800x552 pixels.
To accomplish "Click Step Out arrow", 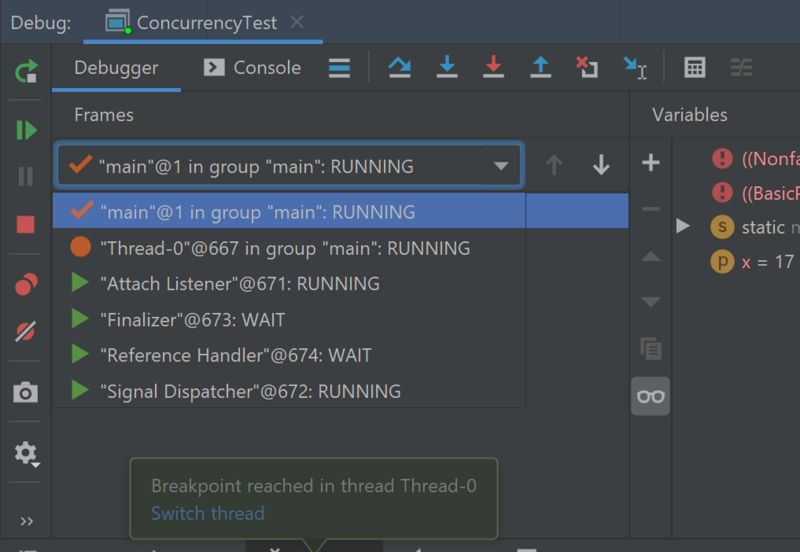I will (x=540, y=67).
